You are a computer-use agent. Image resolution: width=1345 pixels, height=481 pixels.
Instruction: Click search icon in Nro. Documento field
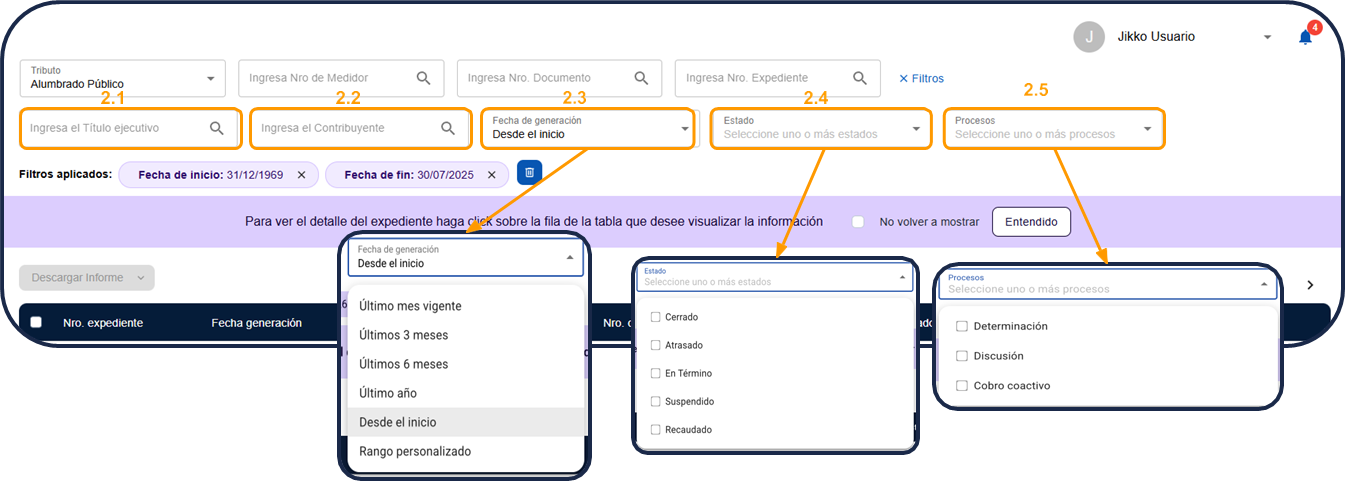[x=641, y=78]
